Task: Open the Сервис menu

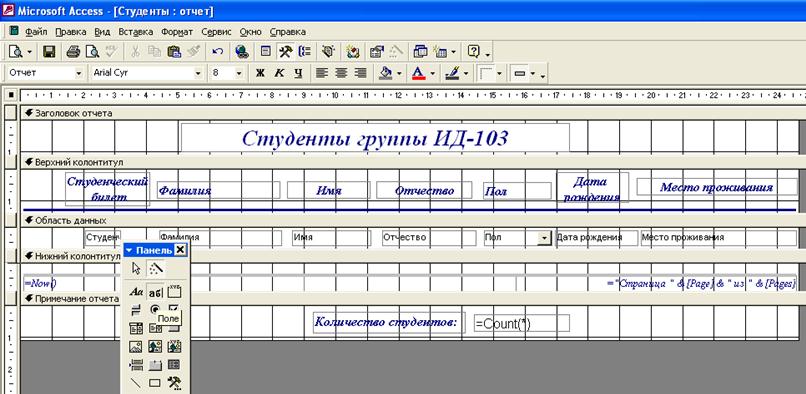Action: tap(216, 31)
